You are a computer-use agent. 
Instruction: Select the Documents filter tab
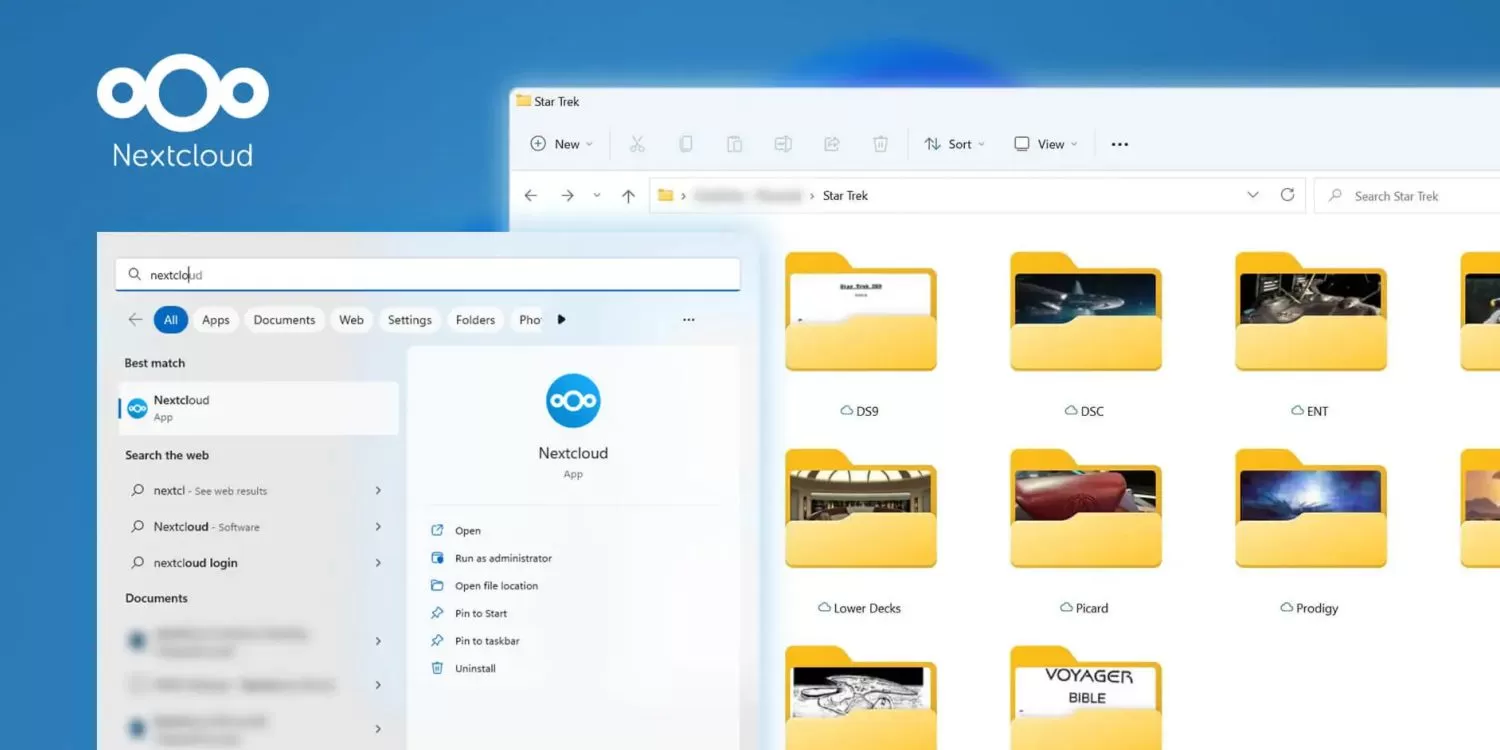(284, 320)
